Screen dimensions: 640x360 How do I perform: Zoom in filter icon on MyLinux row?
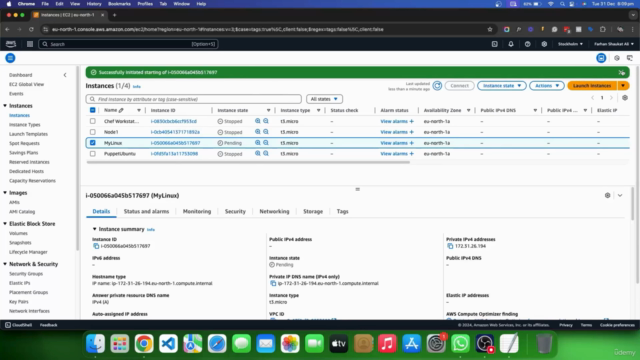[258, 143]
